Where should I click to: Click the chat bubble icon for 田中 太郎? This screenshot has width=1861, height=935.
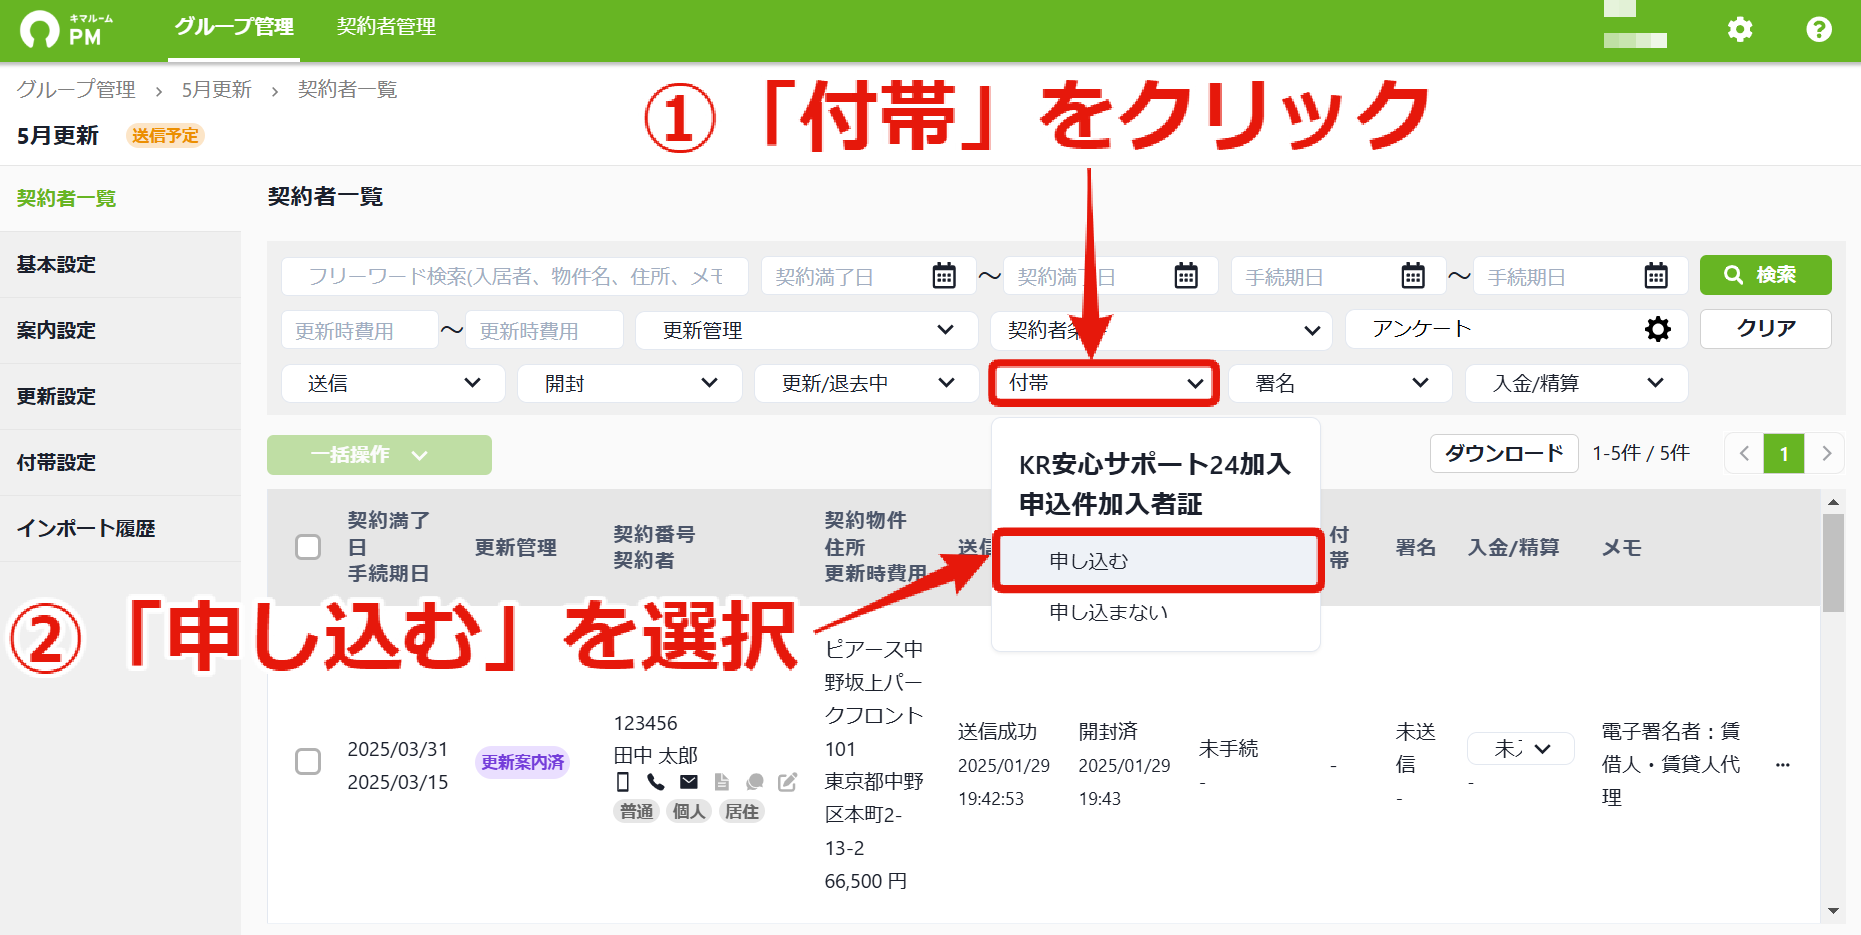755,782
